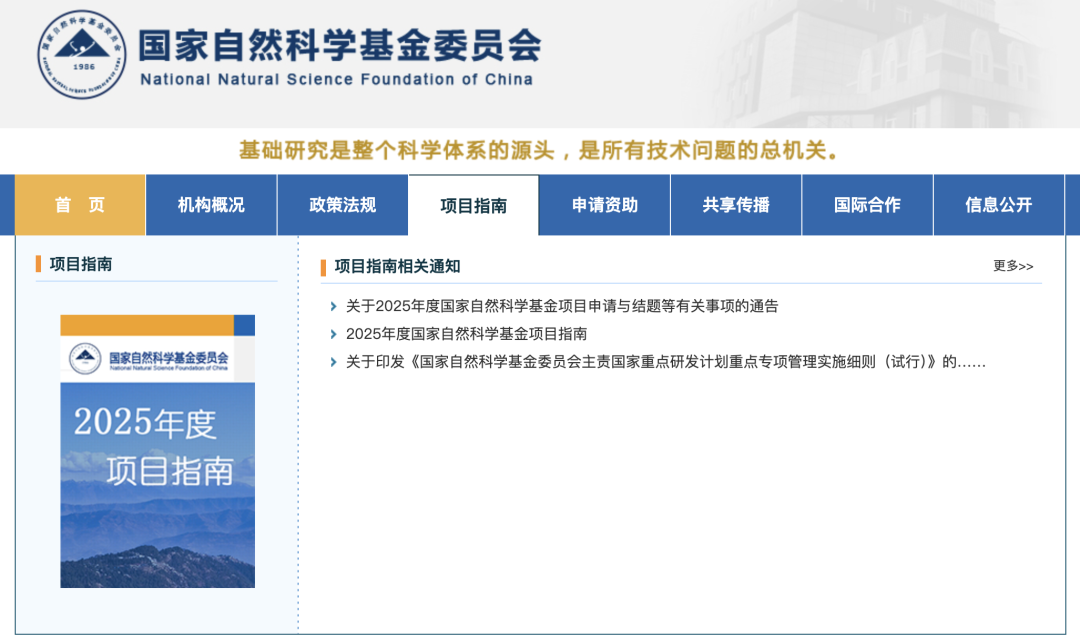Click arrow bullet beside 2025年度国家自然科学基金项目指南
Viewport: 1080px width, 639px height.
tap(333, 334)
